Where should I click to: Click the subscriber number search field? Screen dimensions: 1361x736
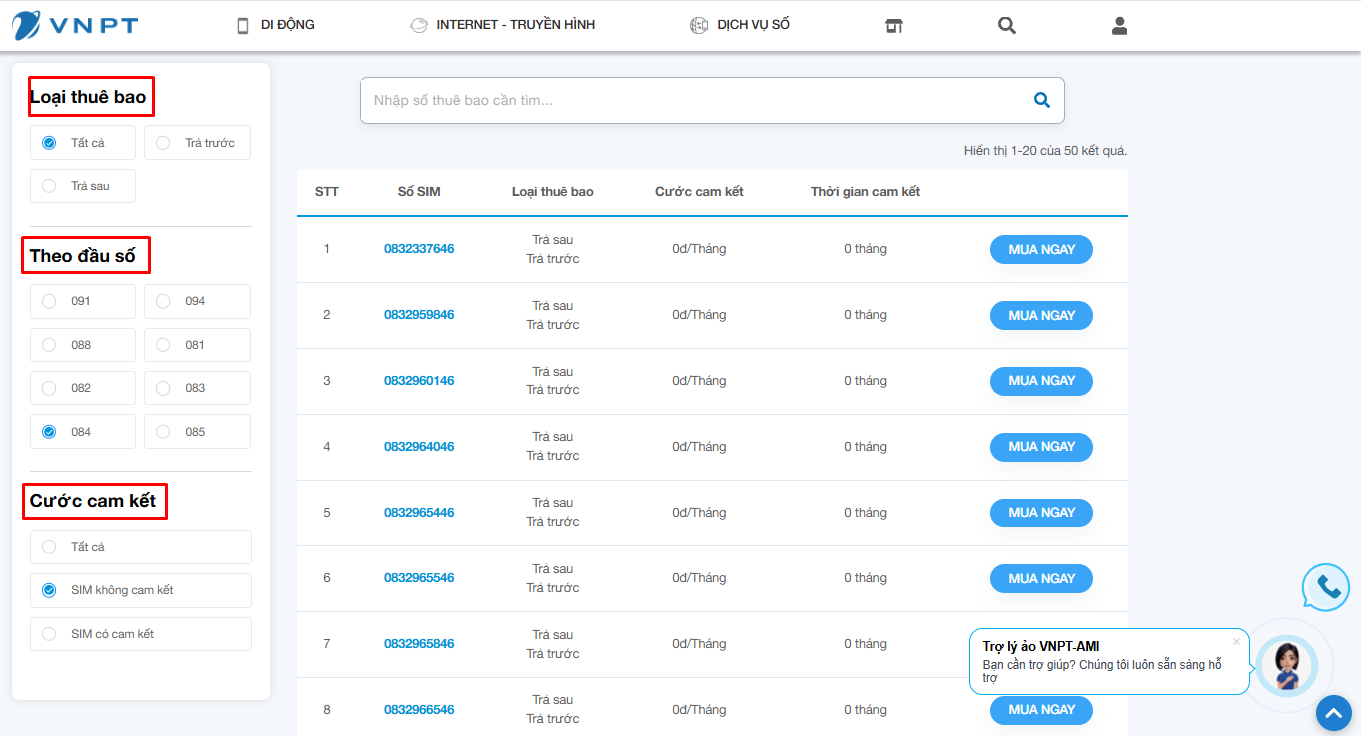point(690,100)
